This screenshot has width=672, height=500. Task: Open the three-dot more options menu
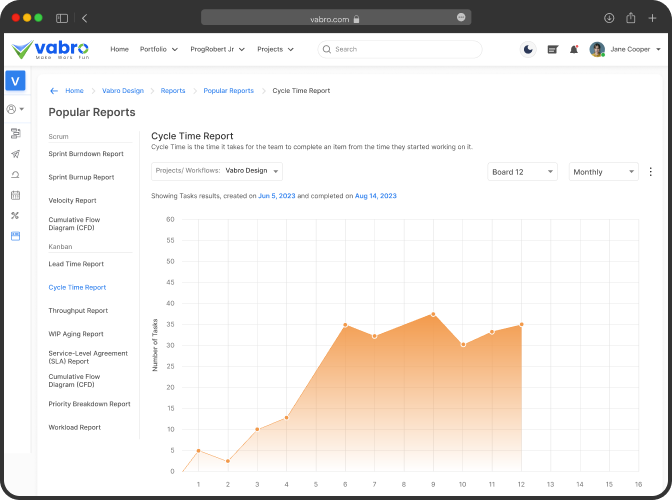click(x=651, y=172)
